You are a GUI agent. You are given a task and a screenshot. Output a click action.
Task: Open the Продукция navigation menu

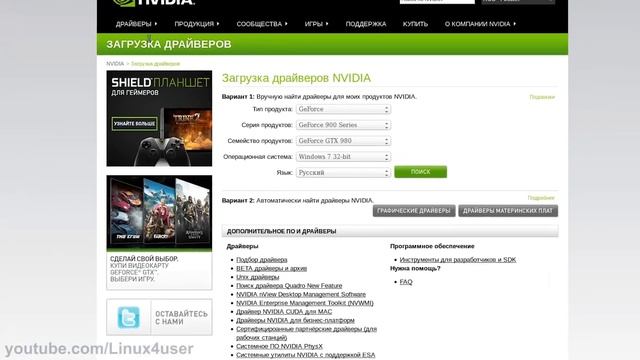click(197, 24)
